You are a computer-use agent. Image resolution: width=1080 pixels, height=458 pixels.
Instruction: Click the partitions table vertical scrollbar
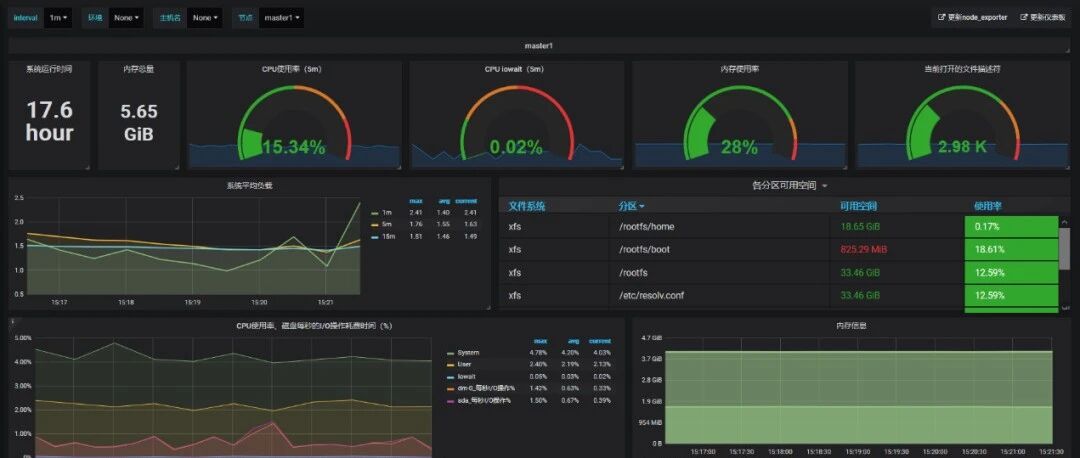tap(1065, 249)
